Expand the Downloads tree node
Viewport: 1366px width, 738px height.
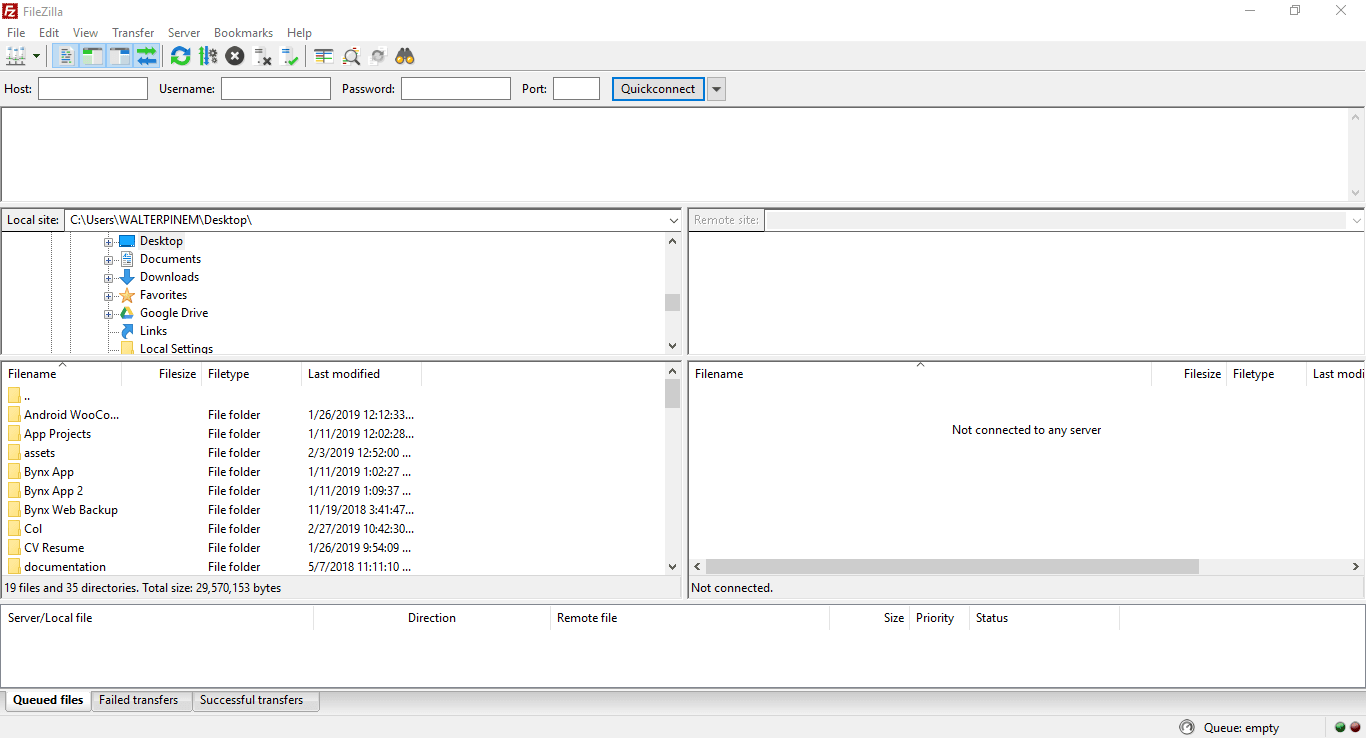click(109, 278)
